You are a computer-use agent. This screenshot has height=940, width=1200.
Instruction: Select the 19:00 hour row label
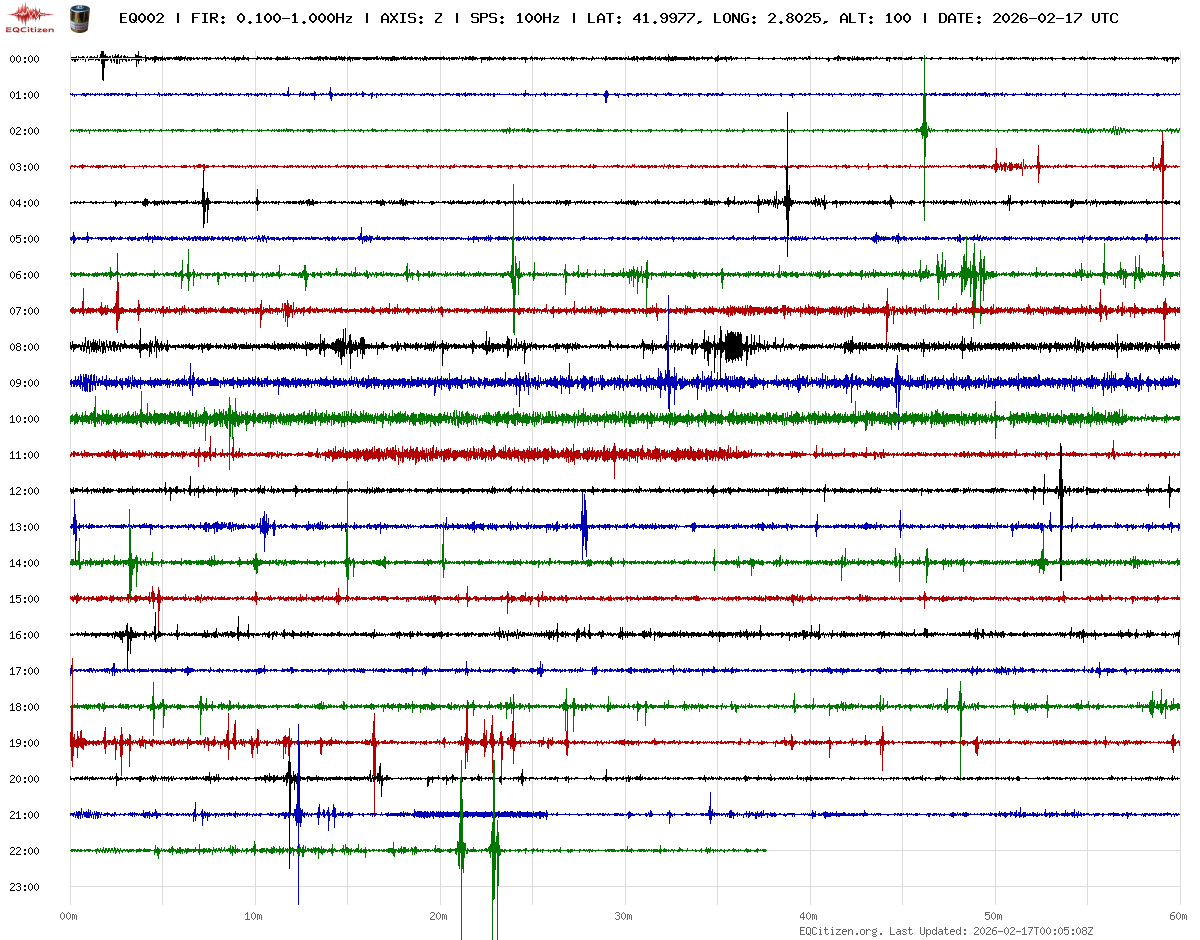[x=24, y=743]
